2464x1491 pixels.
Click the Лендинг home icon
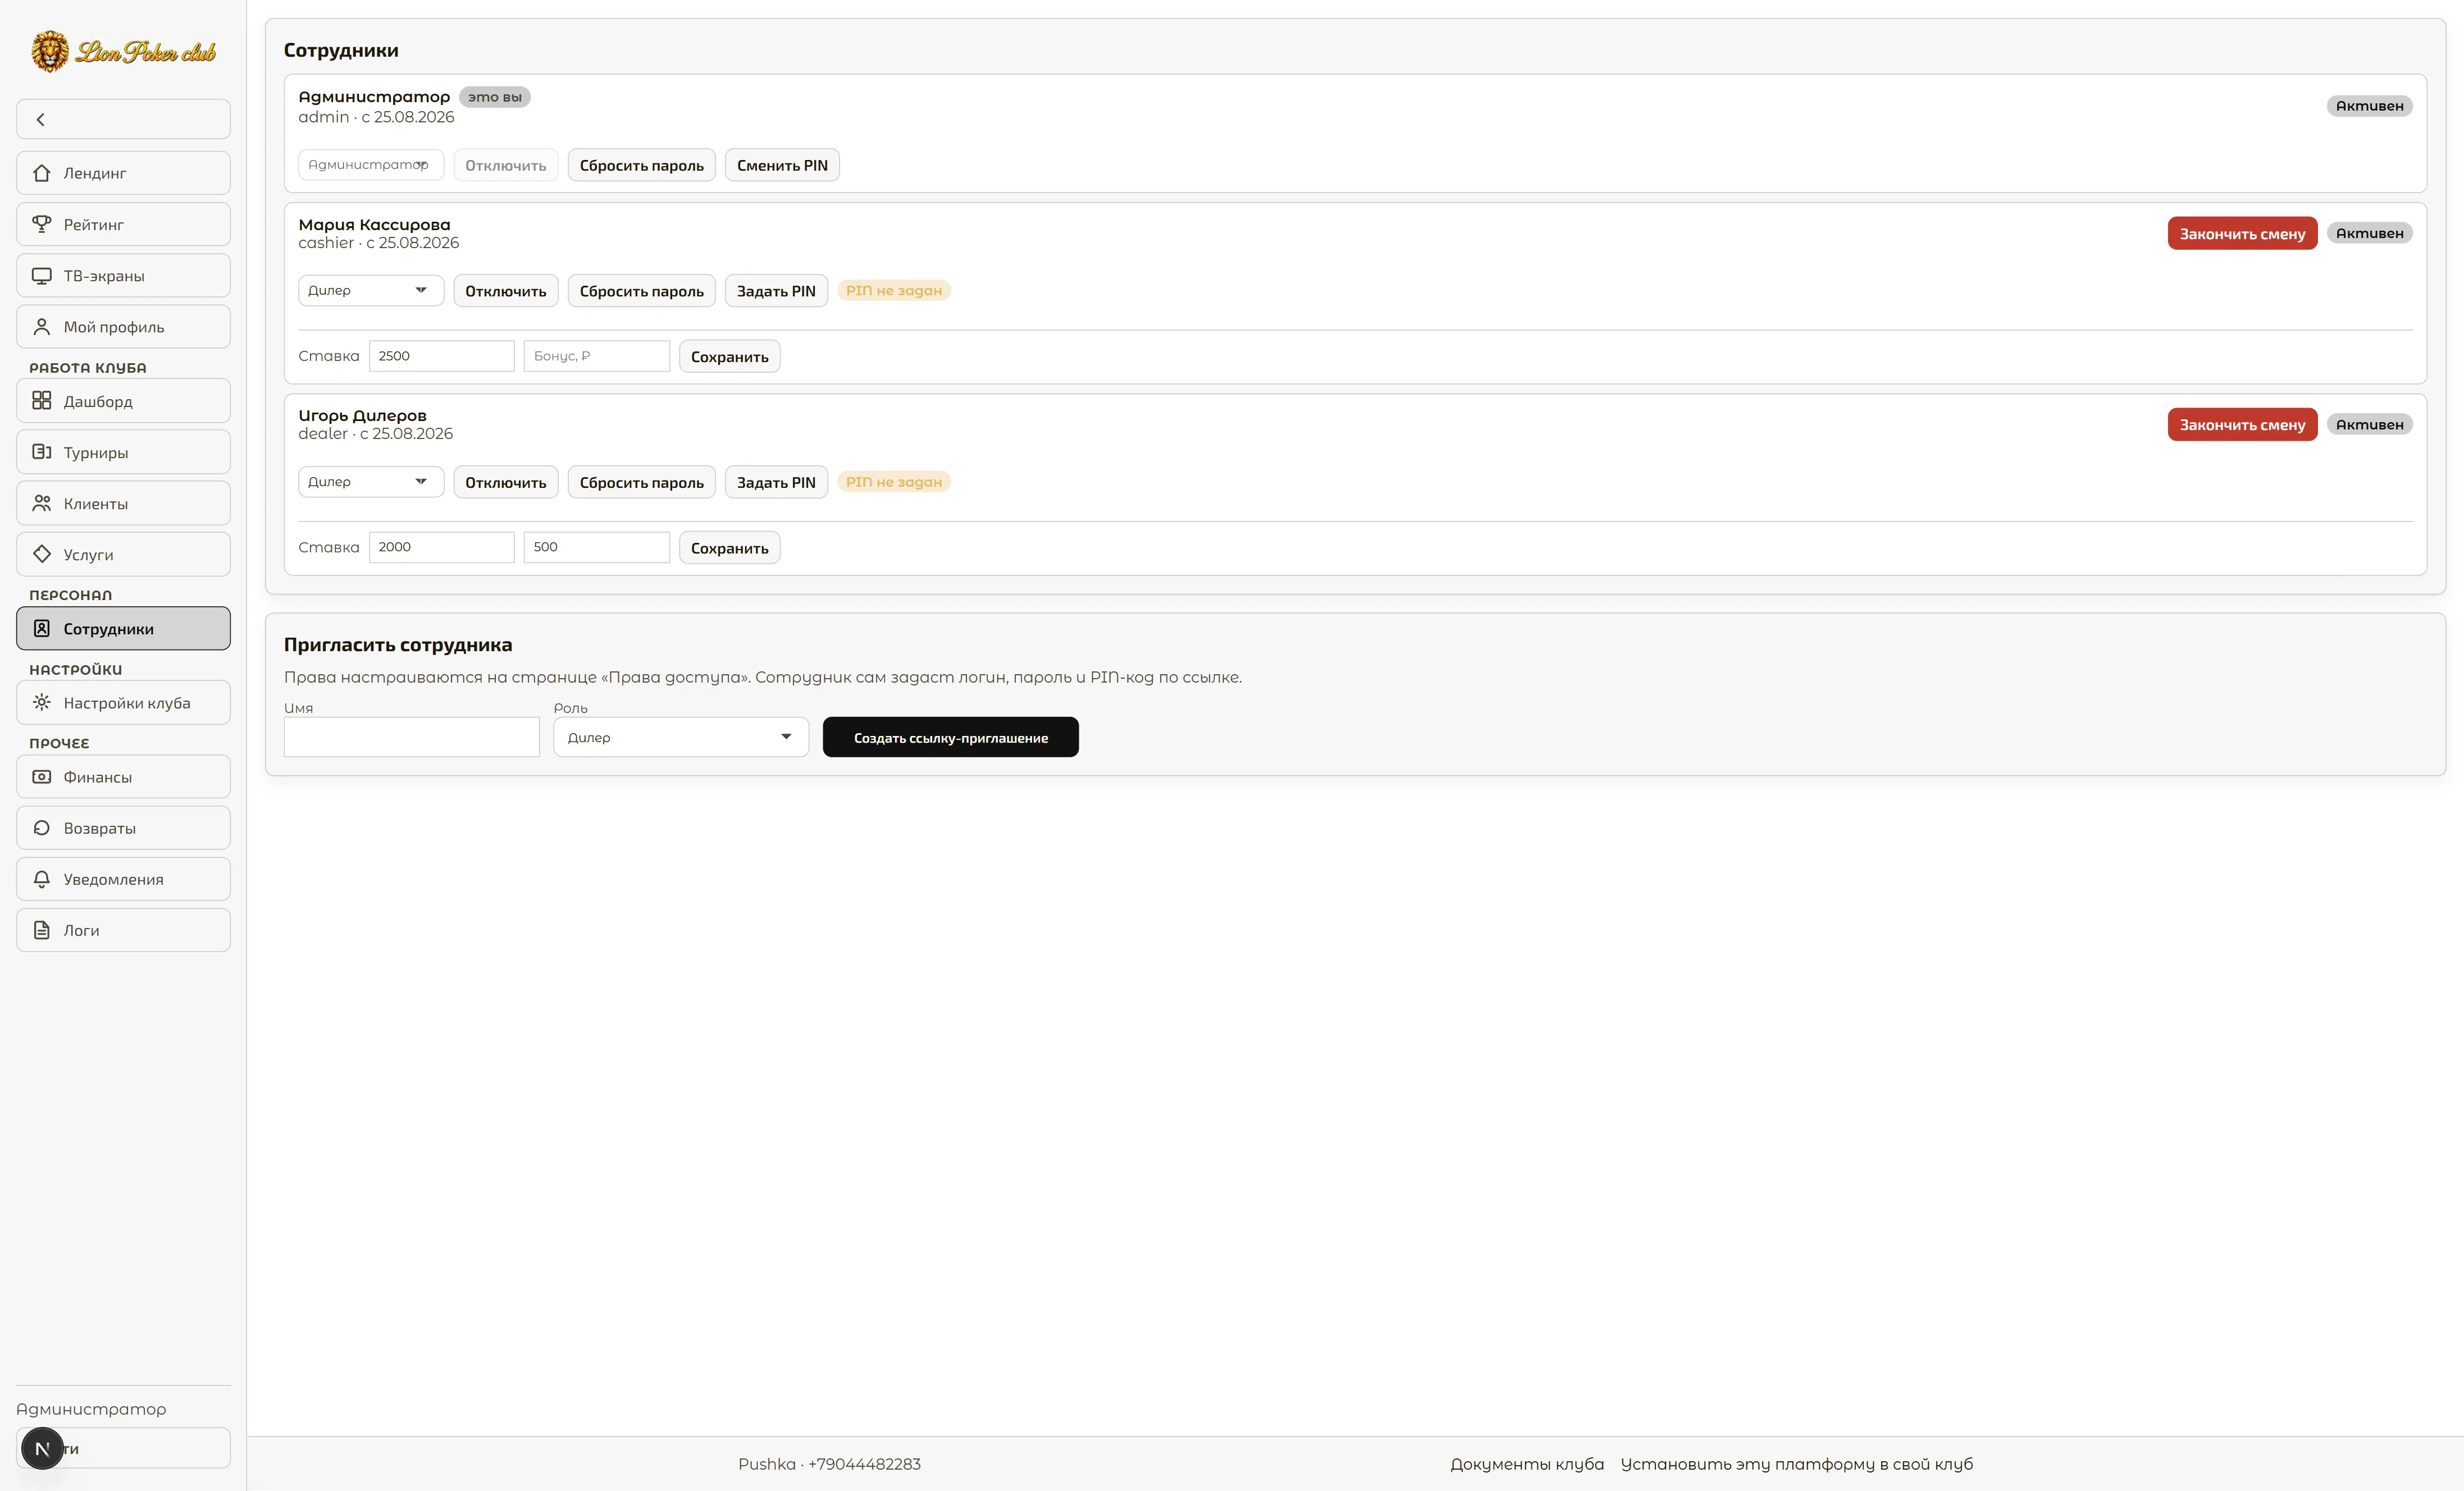coord(42,173)
